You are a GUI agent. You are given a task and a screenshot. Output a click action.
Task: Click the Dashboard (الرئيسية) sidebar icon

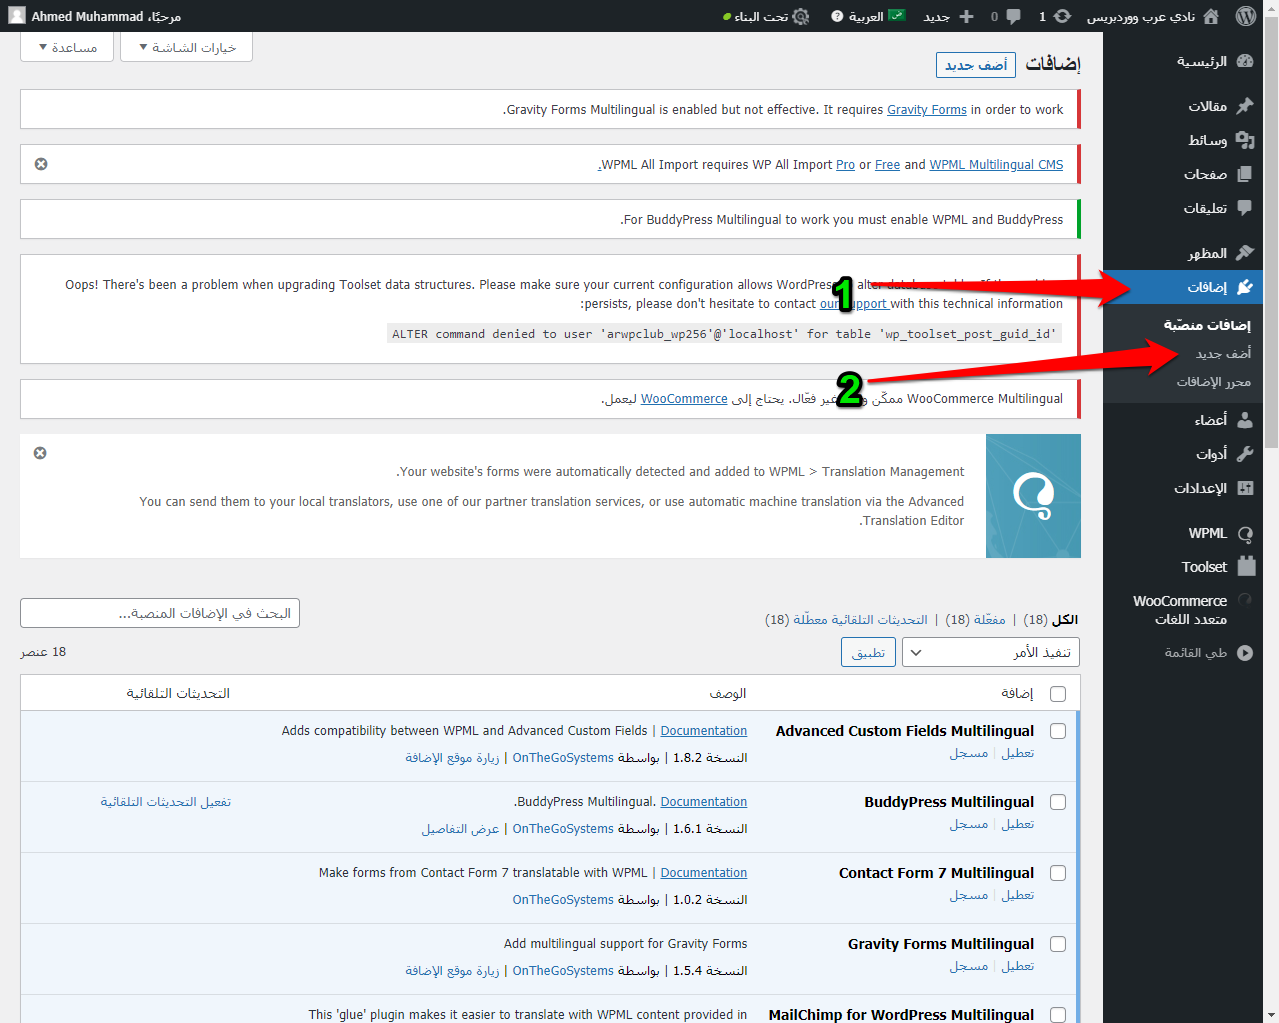coord(1245,61)
